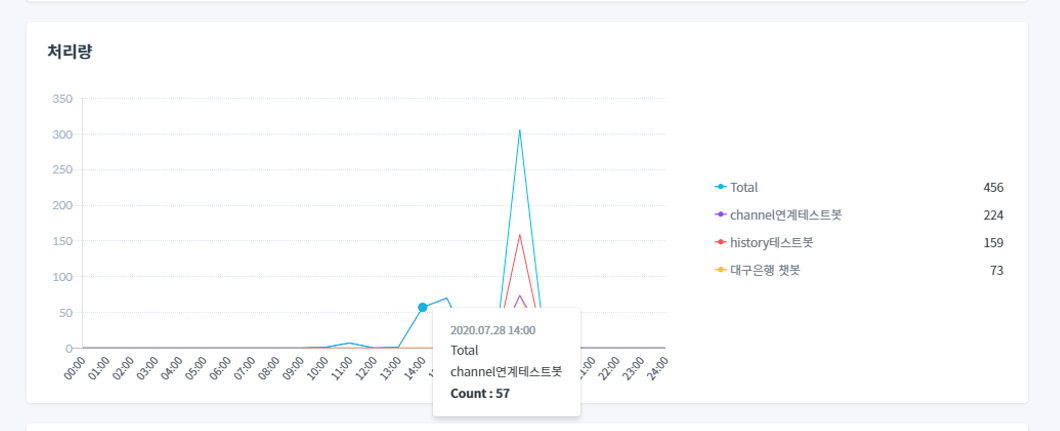Click the 처리량 panel title
The width and height of the screenshot is (1060, 431).
69,51
